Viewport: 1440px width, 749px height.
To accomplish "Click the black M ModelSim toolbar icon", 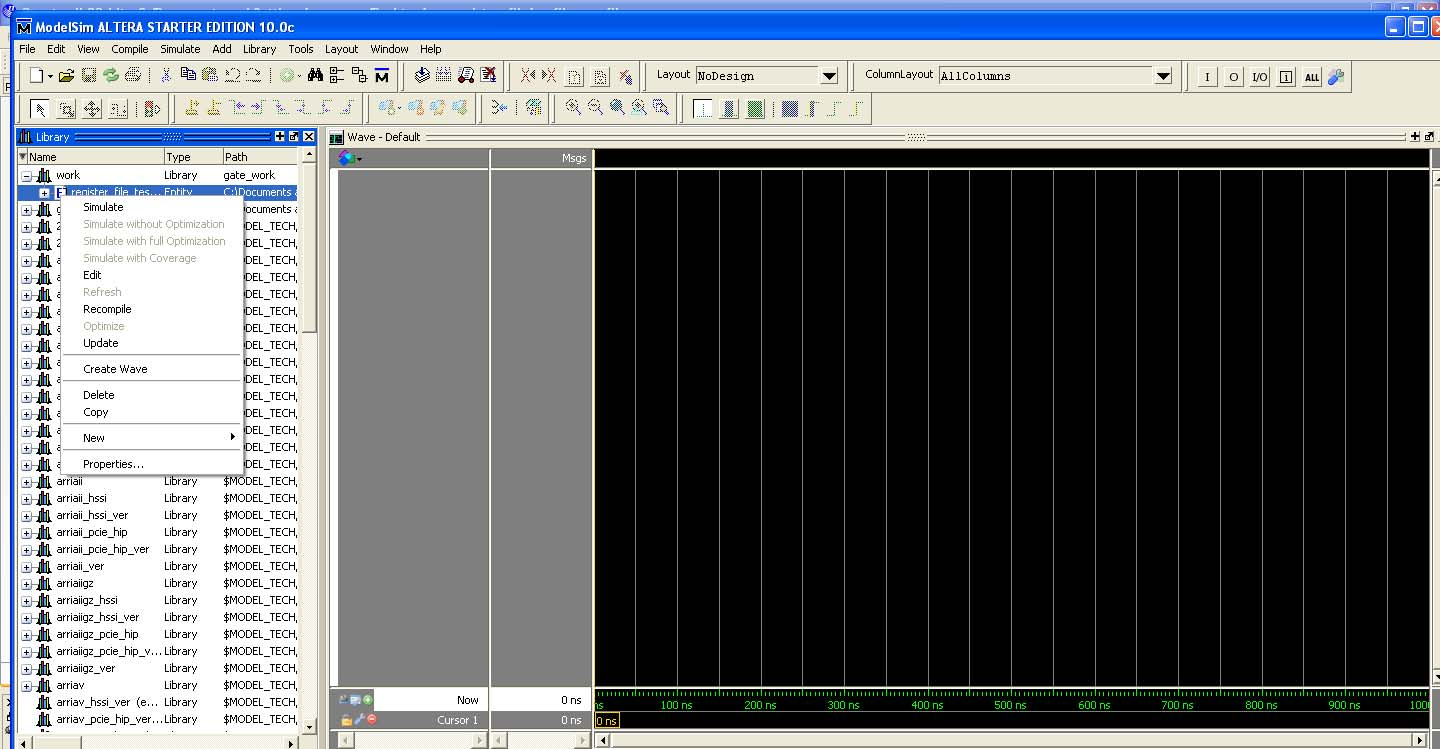I will pos(382,75).
